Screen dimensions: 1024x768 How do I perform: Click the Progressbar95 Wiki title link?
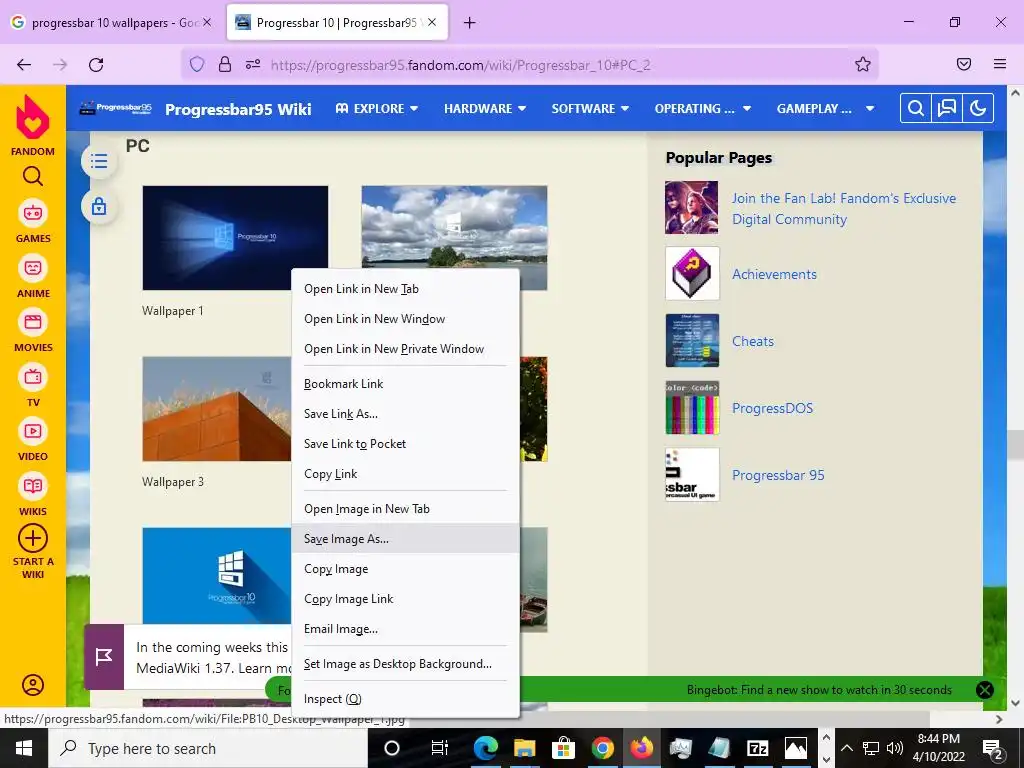238,109
